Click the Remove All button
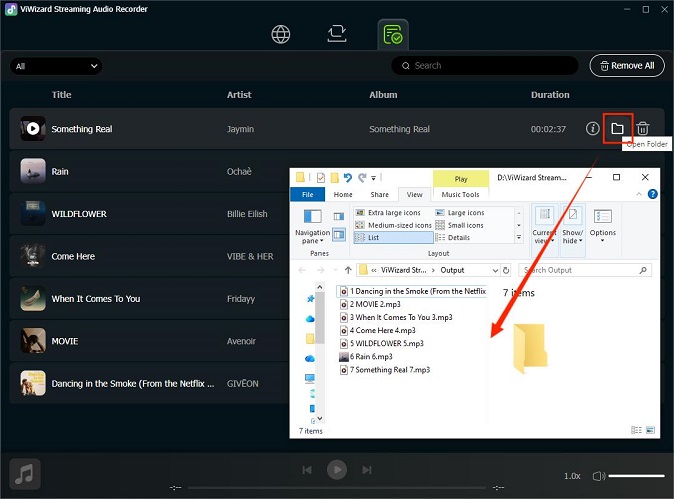The width and height of the screenshot is (674, 499). 627,66
